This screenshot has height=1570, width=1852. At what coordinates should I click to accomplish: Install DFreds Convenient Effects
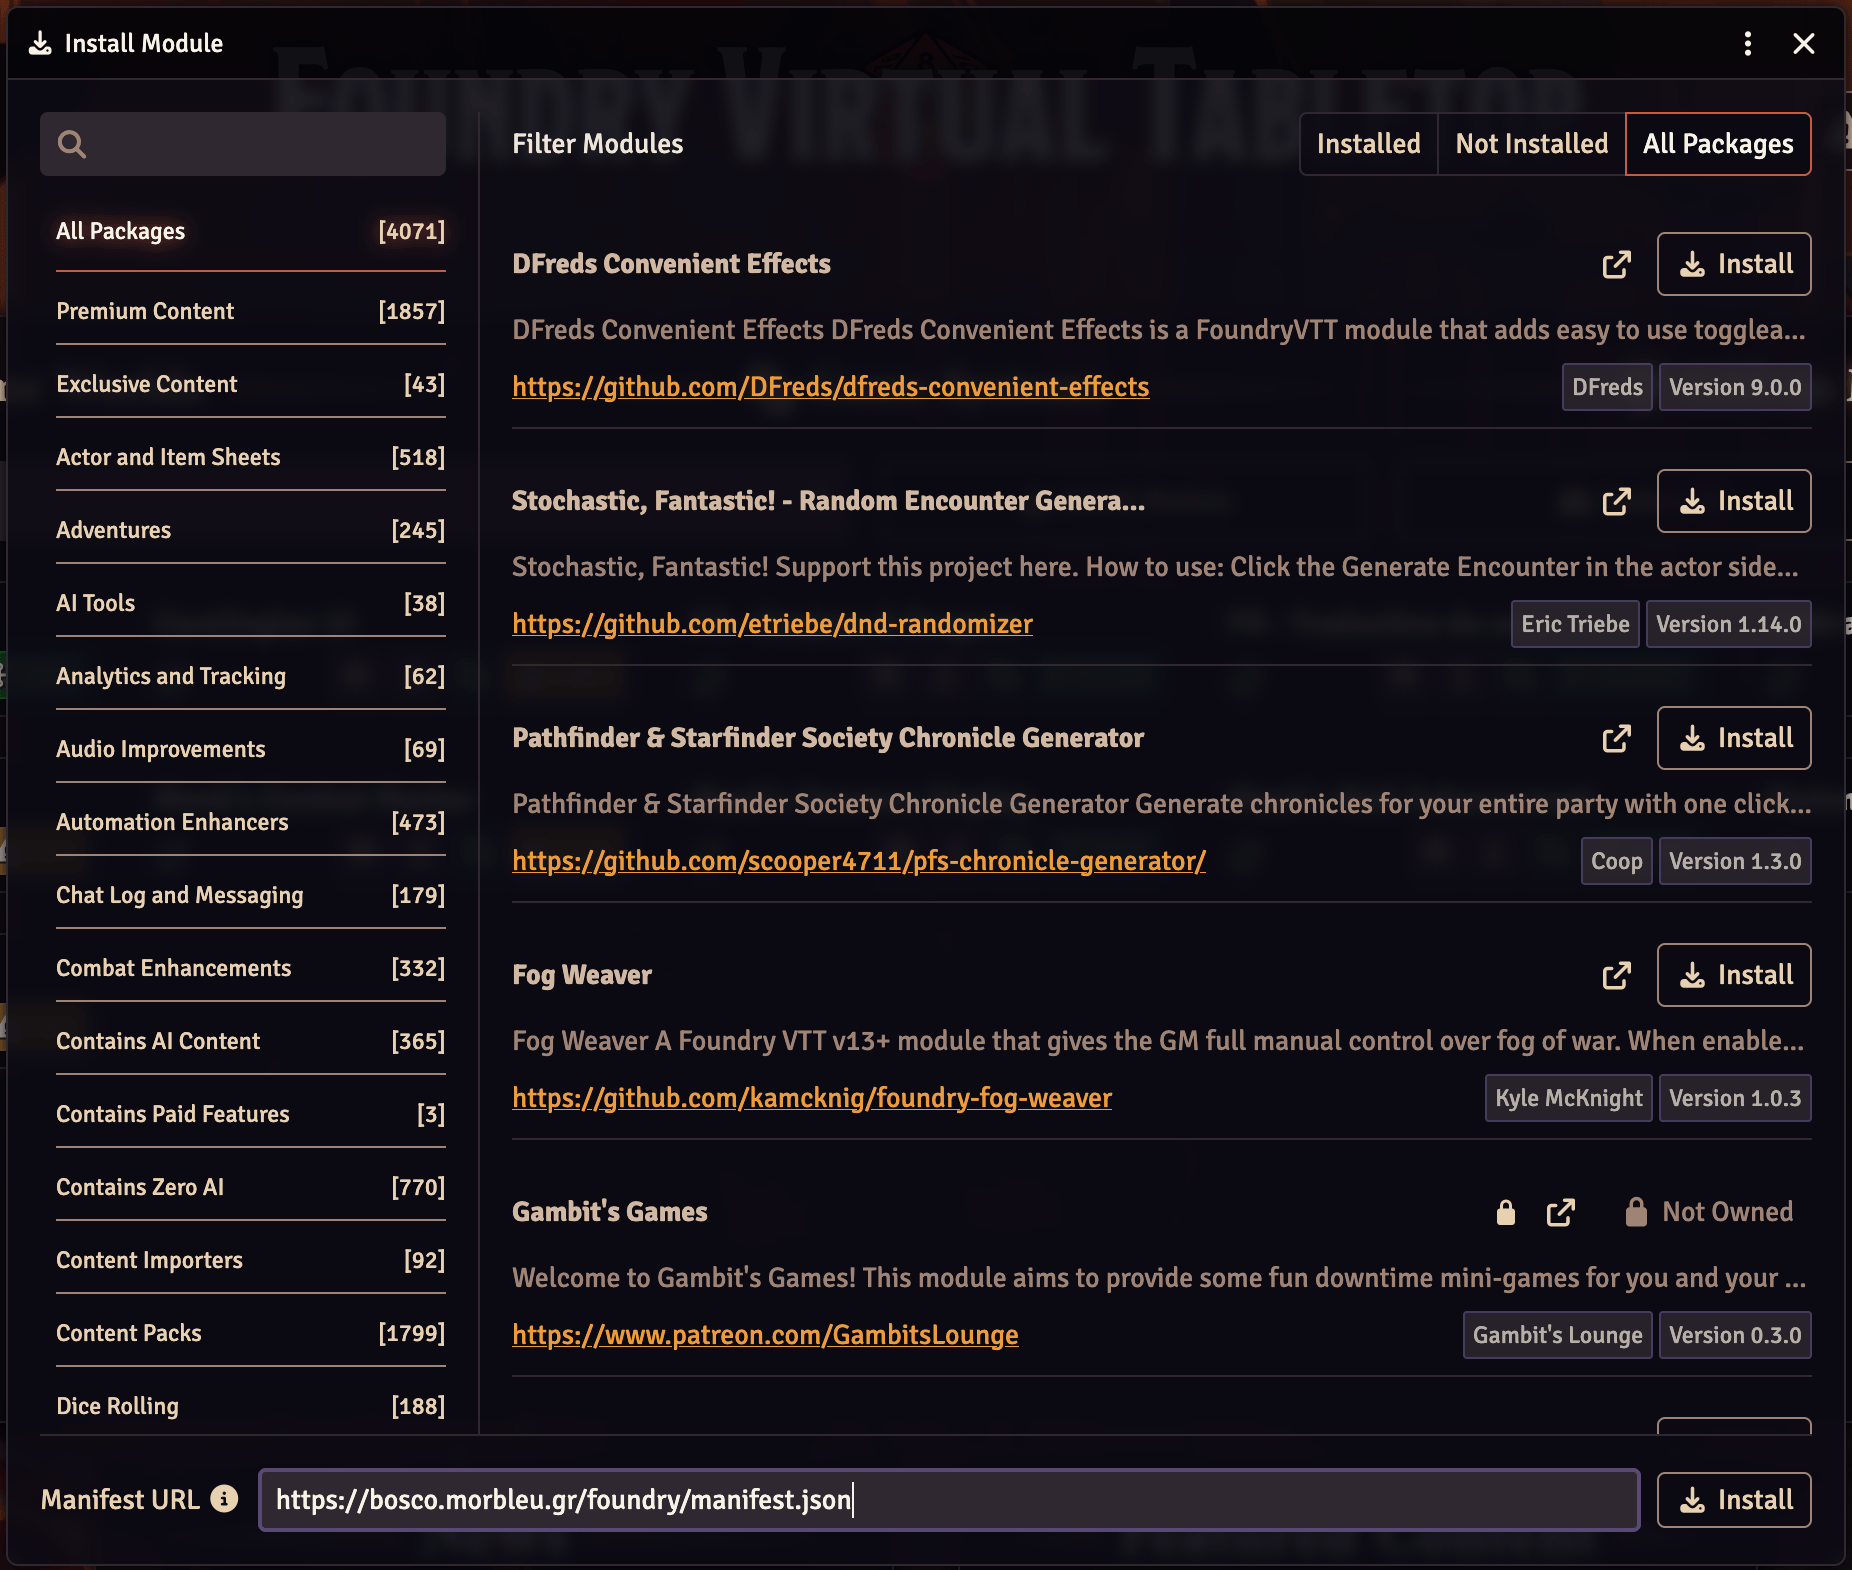click(1734, 264)
